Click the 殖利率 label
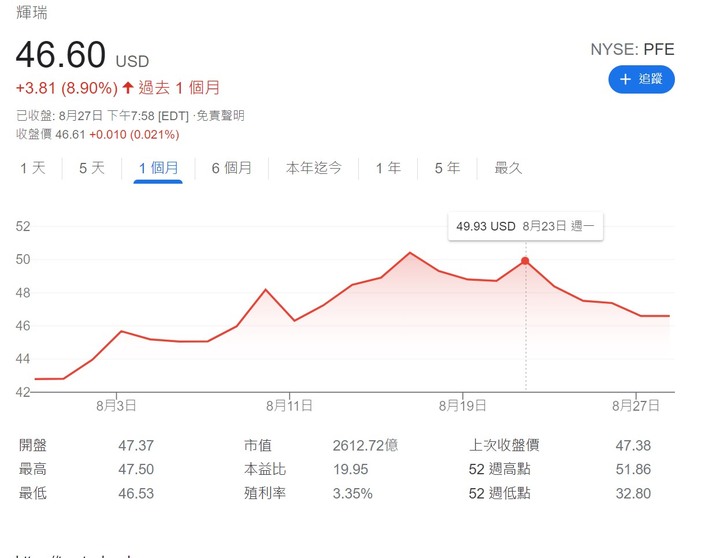This screenshot has height=558, width=720. point(265,494)
